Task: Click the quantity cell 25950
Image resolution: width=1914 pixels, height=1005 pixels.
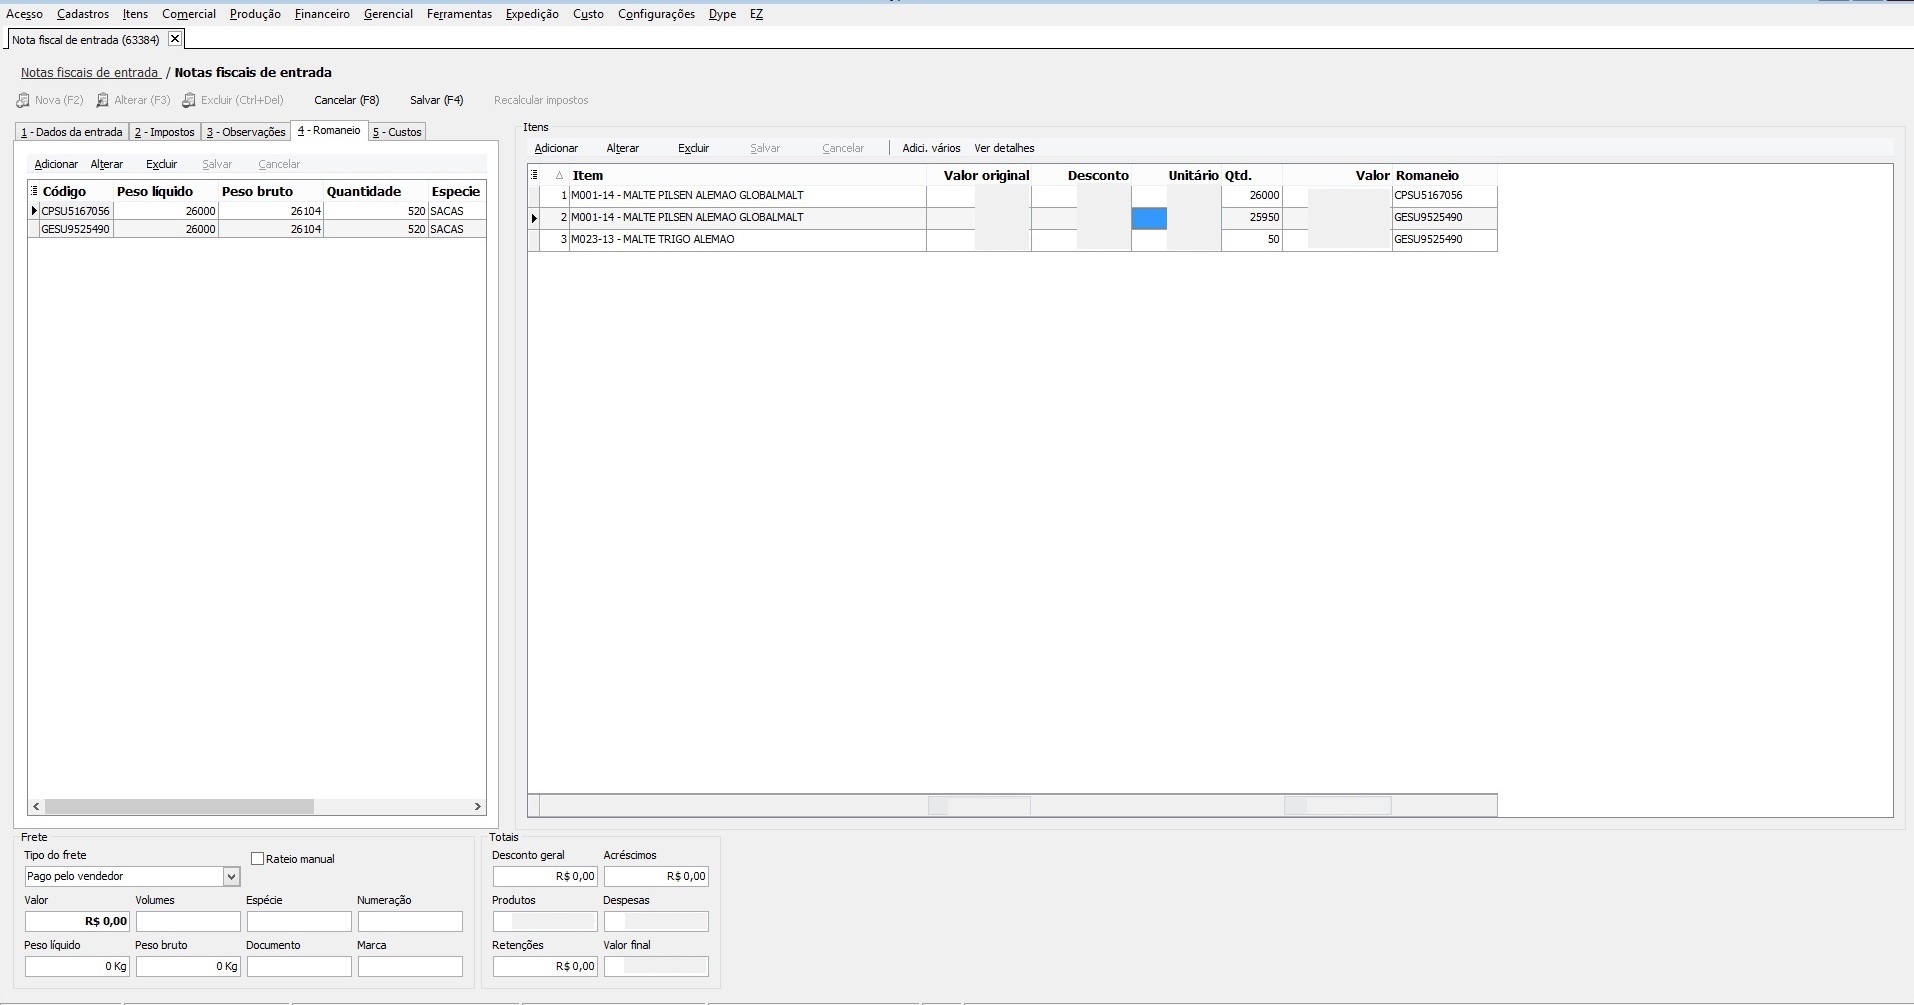Action: click(1252, 218)
